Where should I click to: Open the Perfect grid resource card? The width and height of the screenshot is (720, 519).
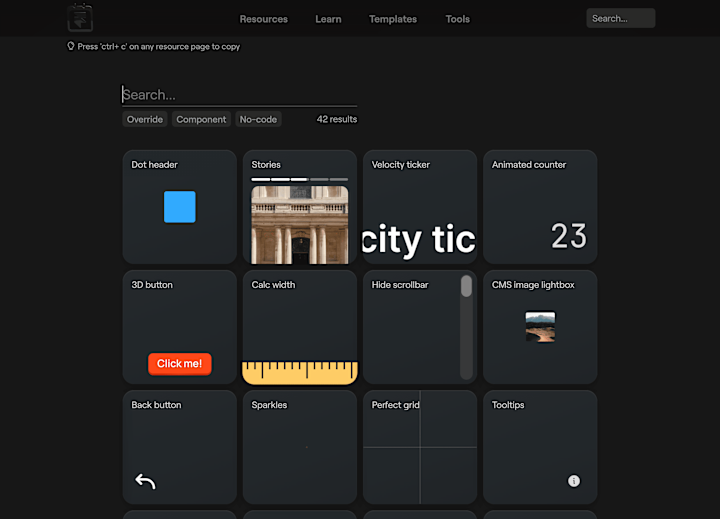(x=420, y=447)
